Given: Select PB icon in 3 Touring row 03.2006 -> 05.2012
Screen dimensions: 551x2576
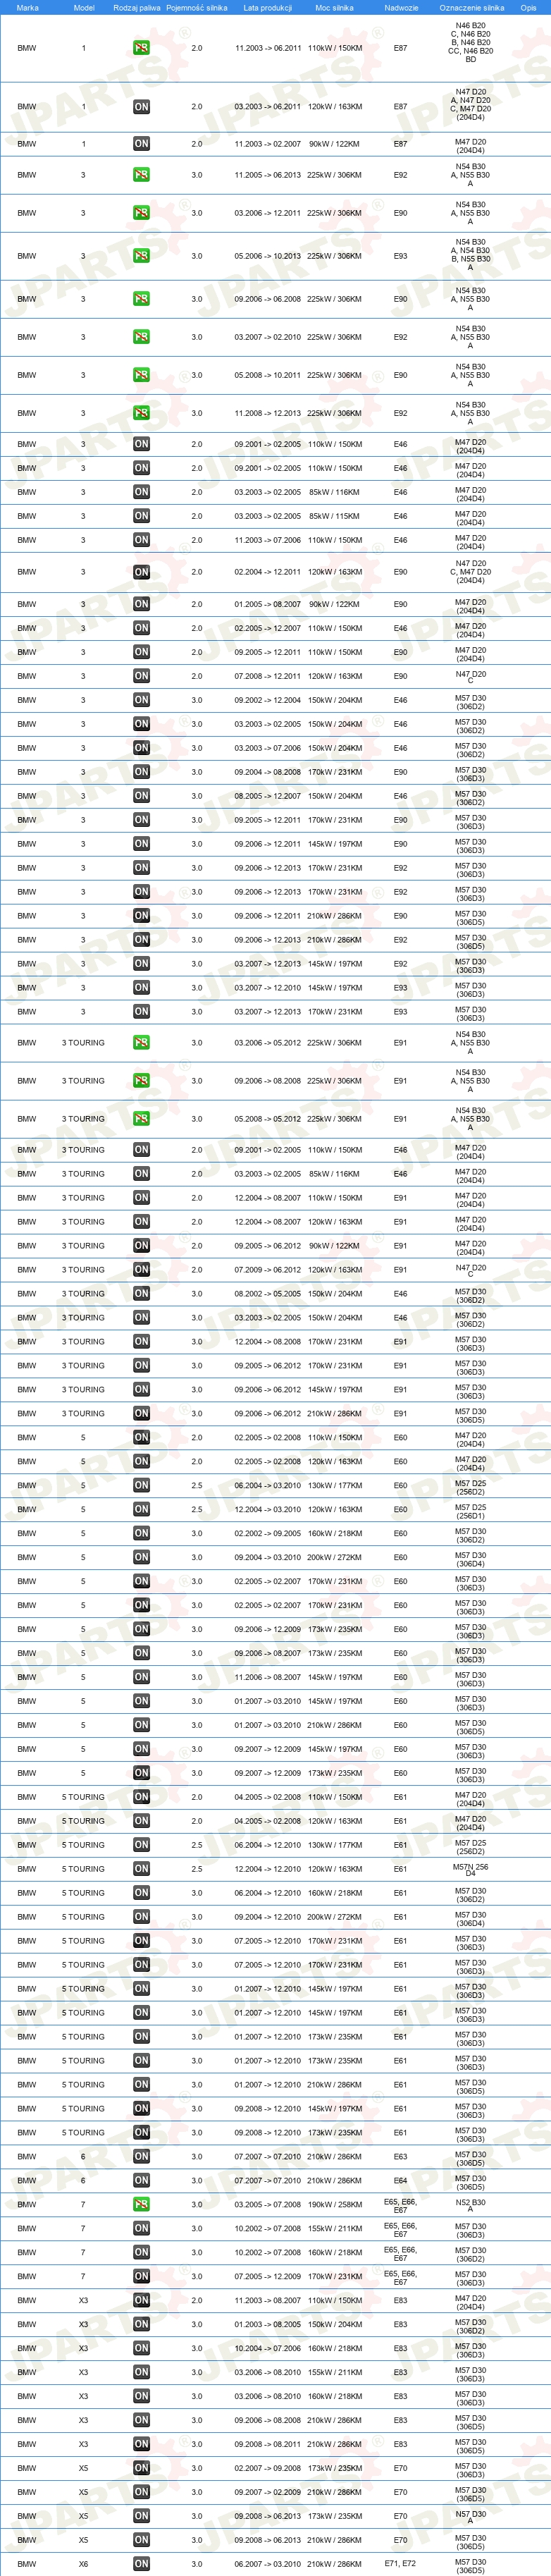Looking at the screenshot, I should [141, 1043].
